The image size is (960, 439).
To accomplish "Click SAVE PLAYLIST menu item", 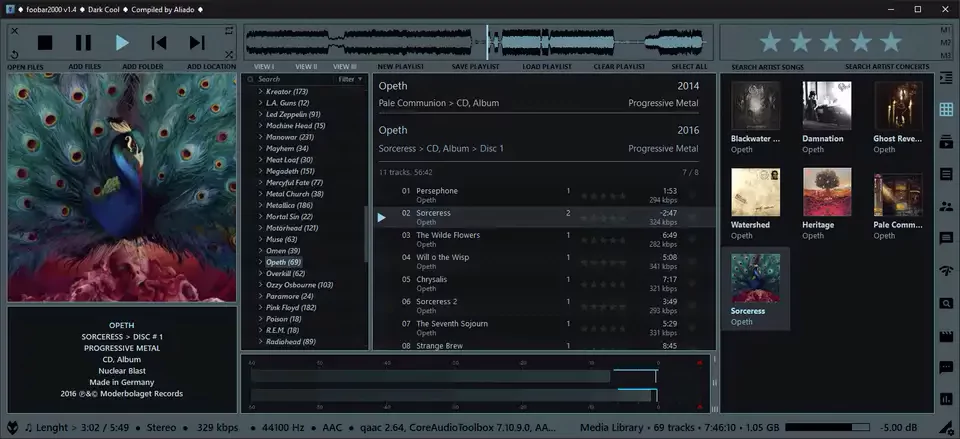I will pyautogui.click(x=476, y=67).
